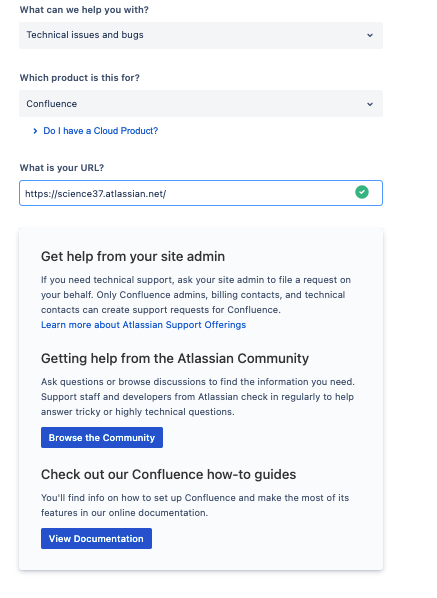
Task: Click the "Check out our Confluence how-to guides" heading
Action: [x=169, y=474]
